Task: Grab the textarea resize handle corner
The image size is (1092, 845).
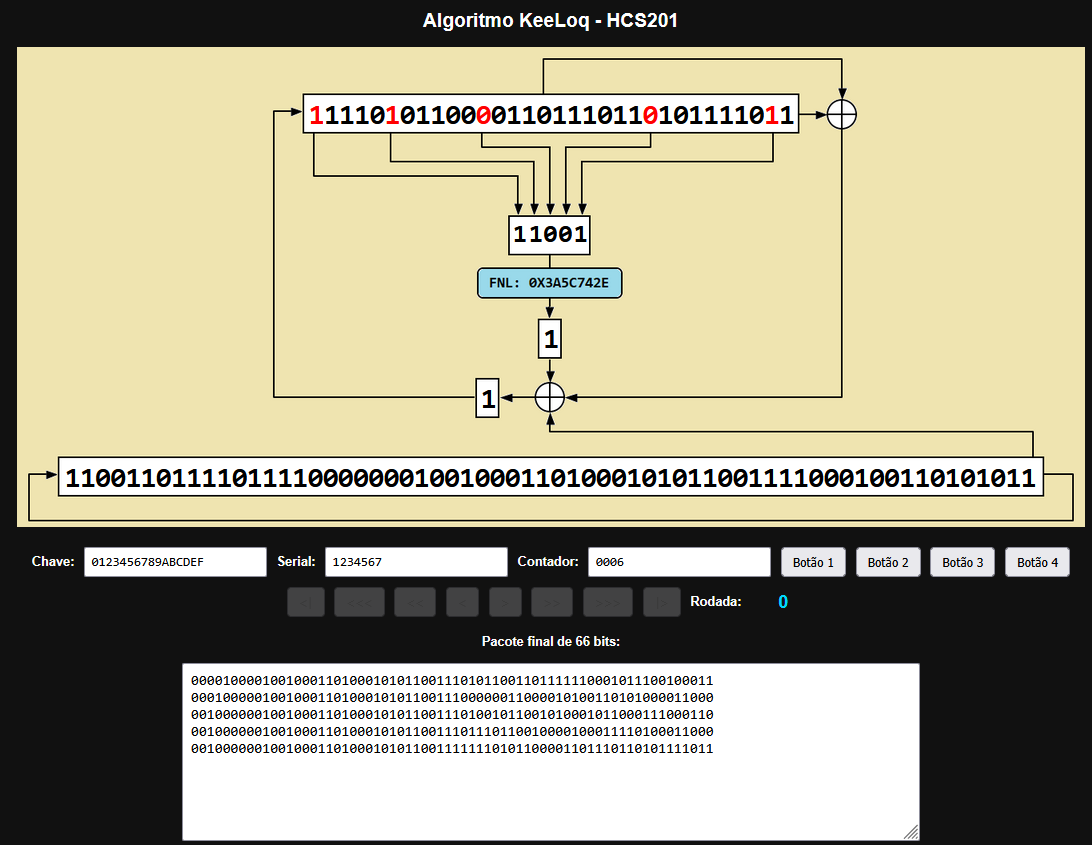Action: (912, 832)
